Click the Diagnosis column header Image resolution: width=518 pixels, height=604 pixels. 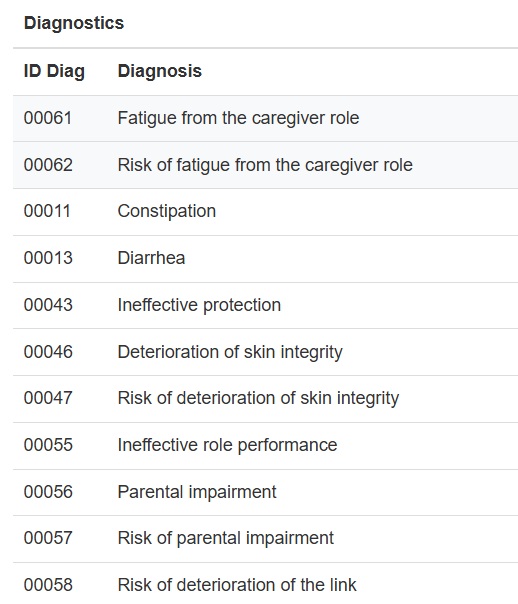point(159,72)
